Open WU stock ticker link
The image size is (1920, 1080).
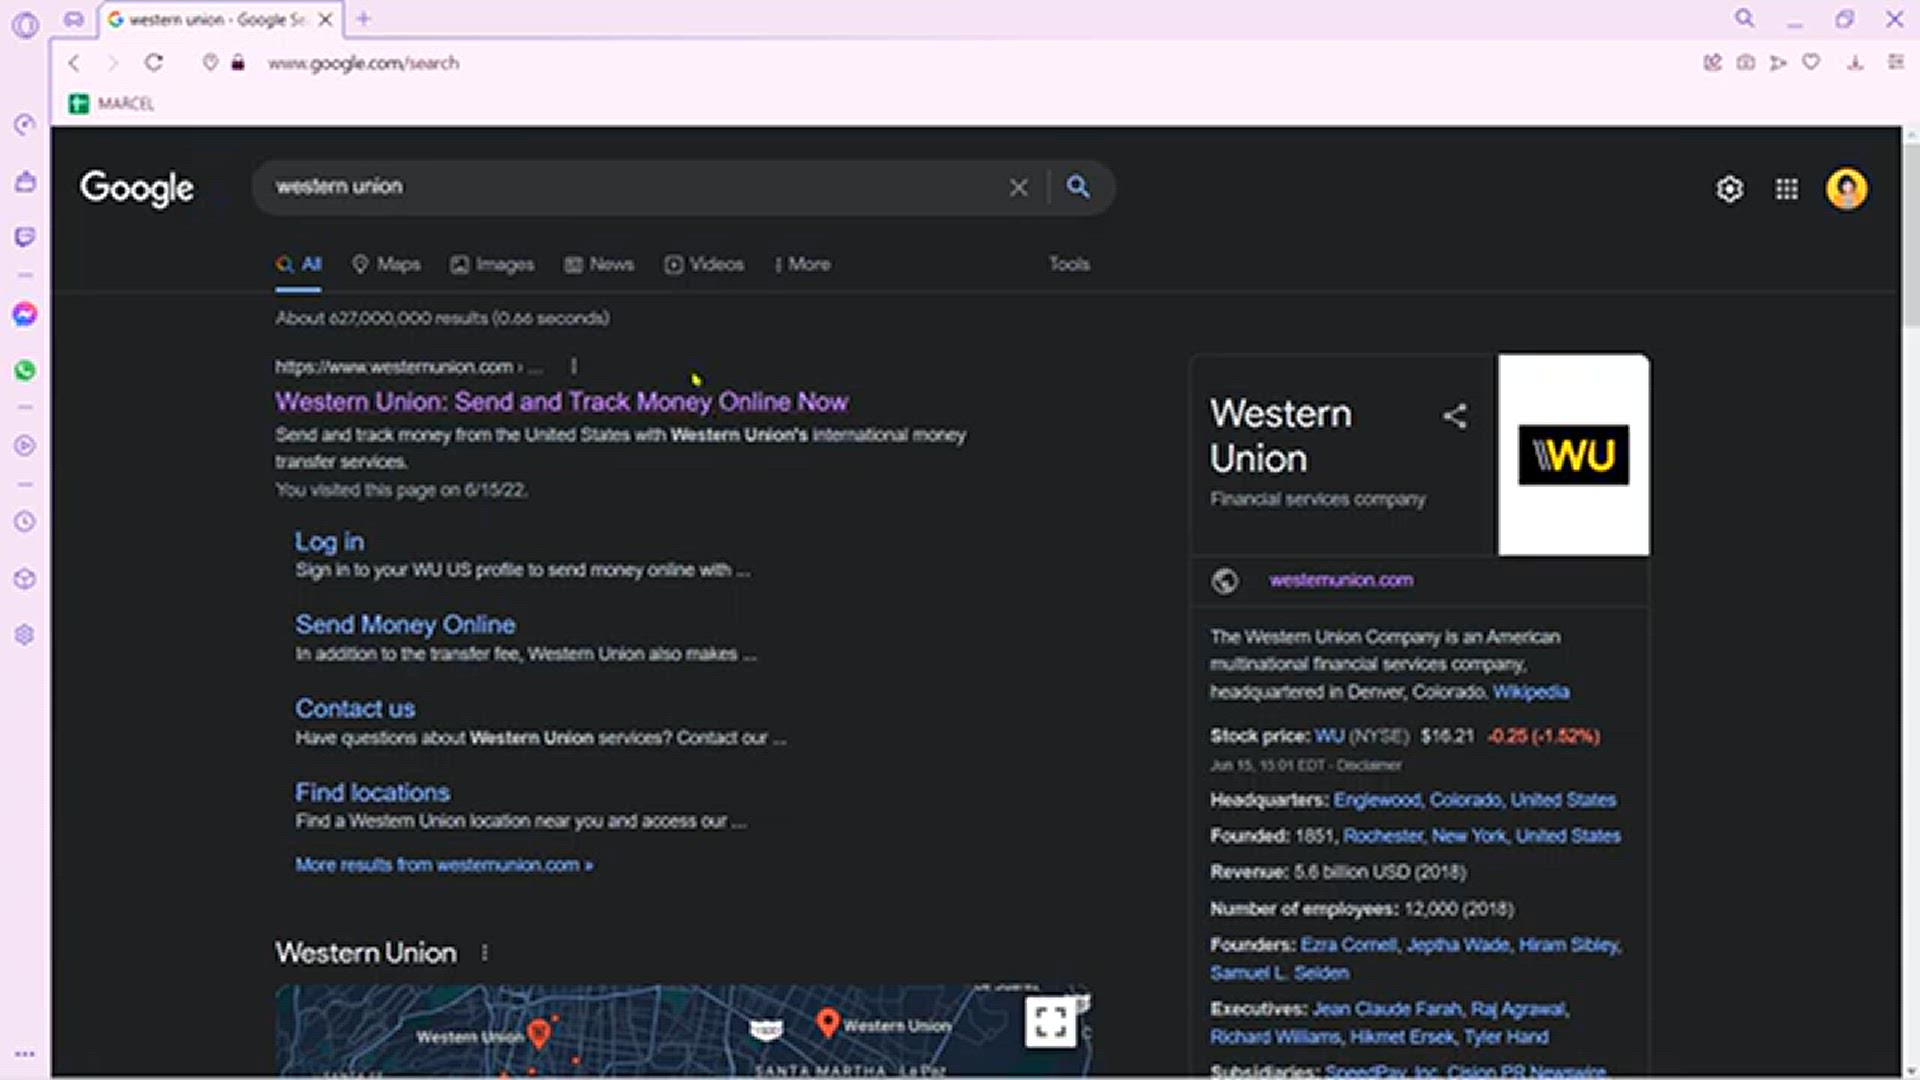pyautogui.click(x=1329, y=736)
